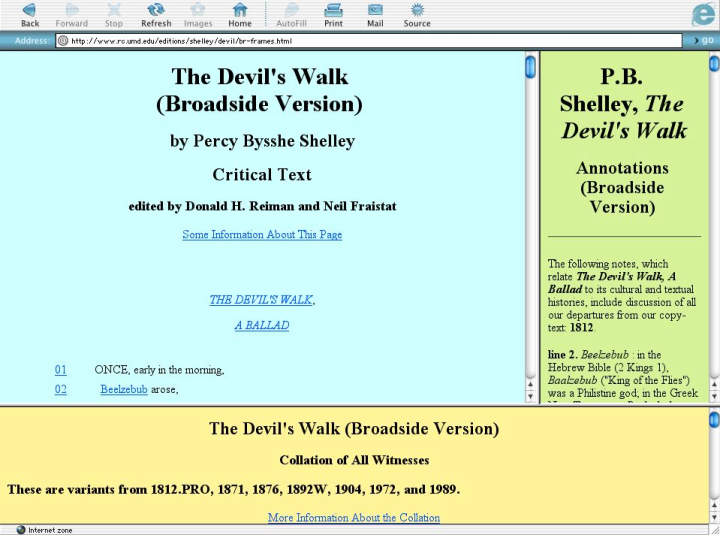Click line number 01 link

click(61, 370)
